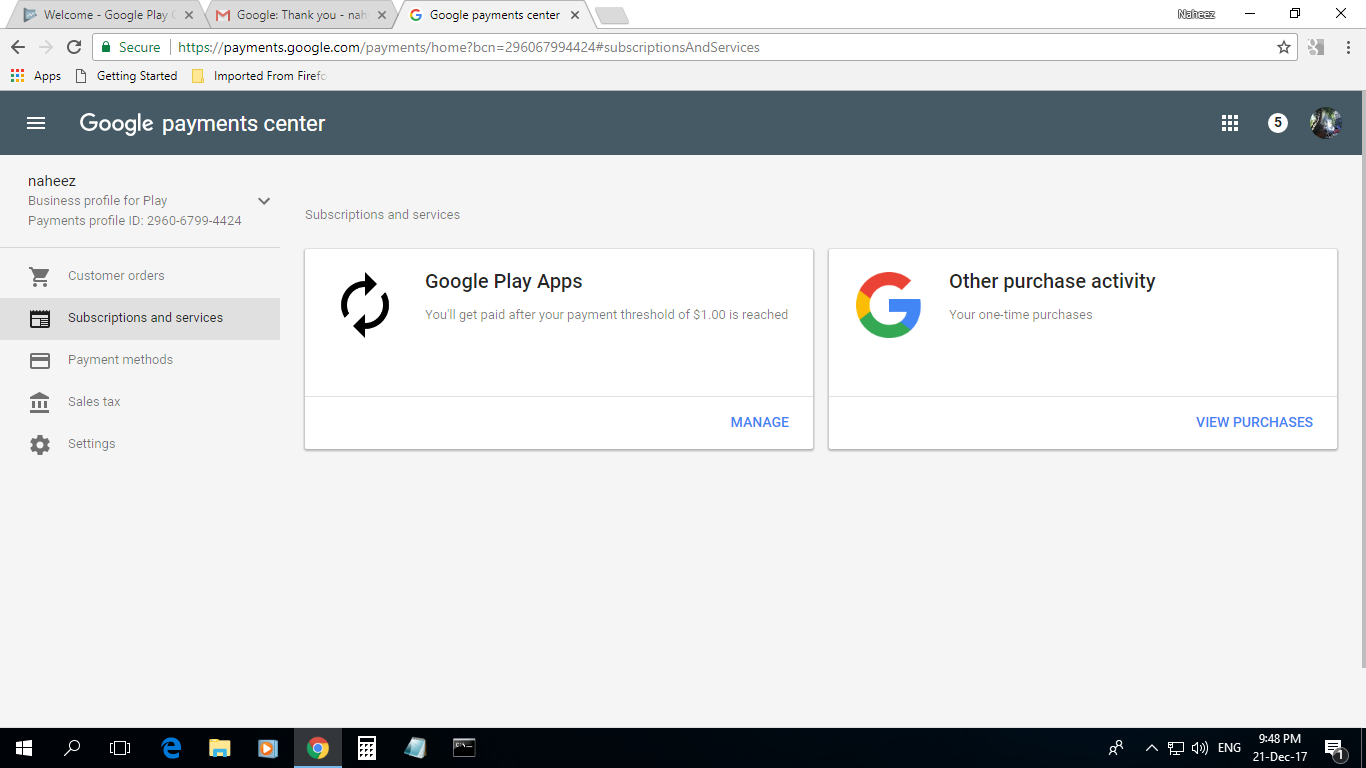Open a new browser tab
Viewport: 1366px width, 768px height.
click(611, 15)
